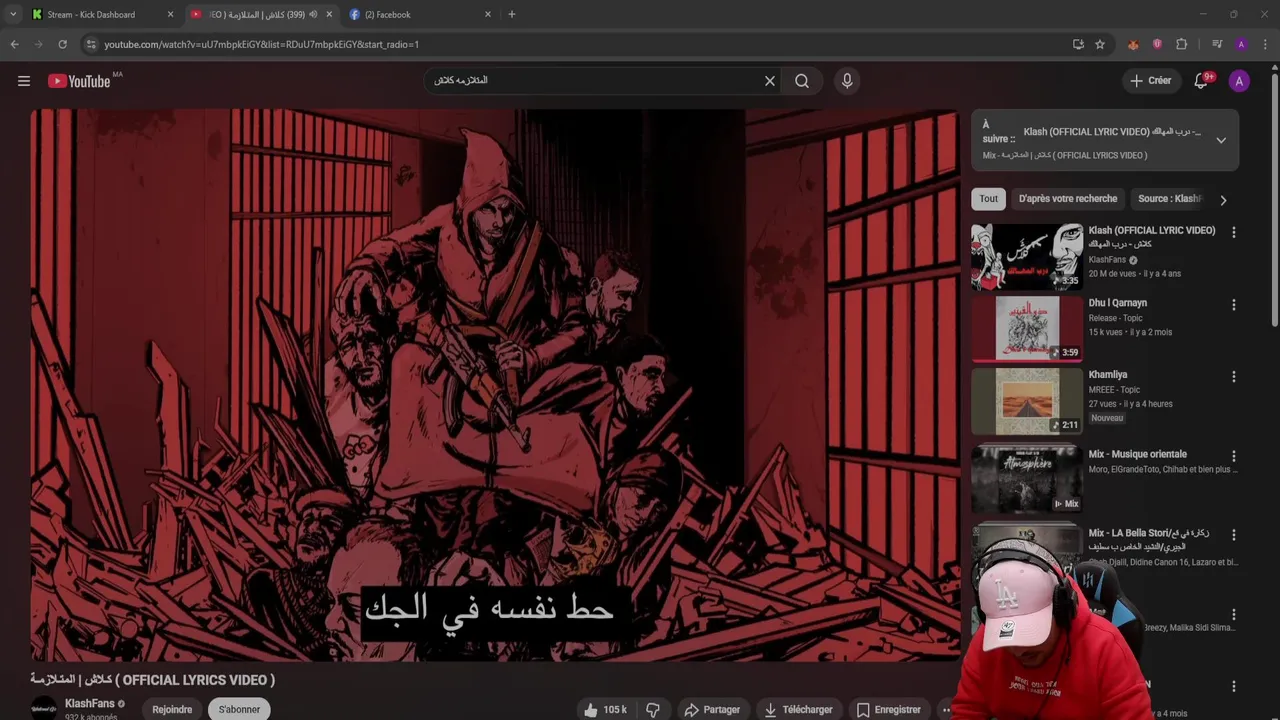Share video with Partager
The image size is (1280, 720).
pos(712,710)
